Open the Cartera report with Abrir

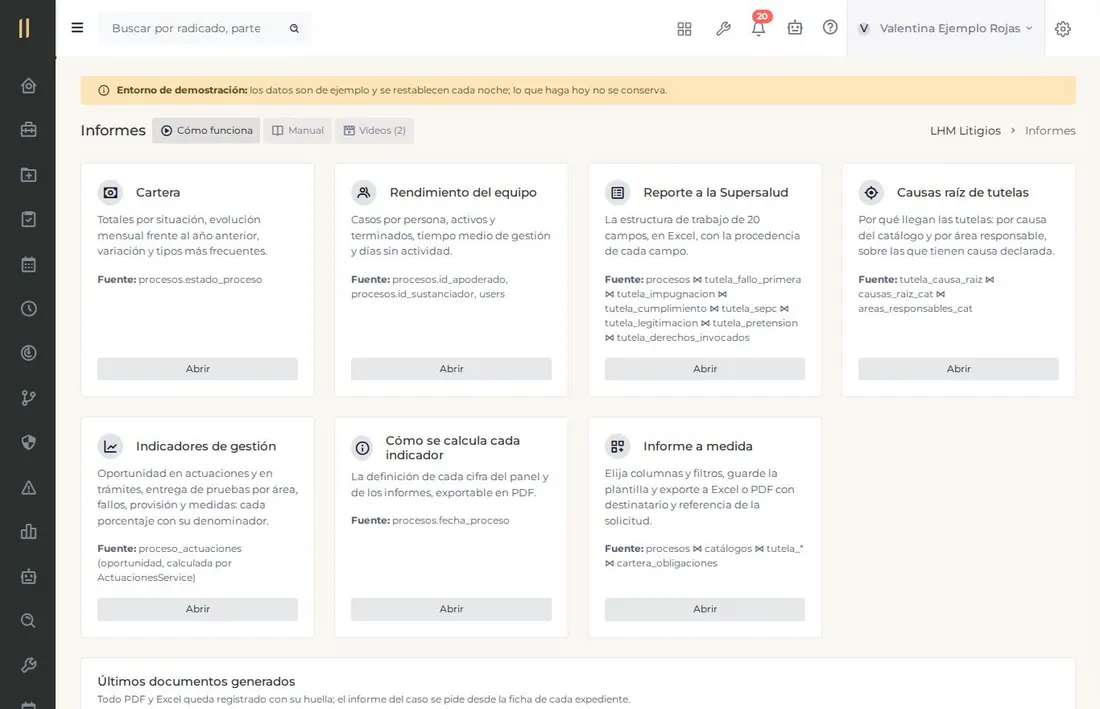(198, 369)
